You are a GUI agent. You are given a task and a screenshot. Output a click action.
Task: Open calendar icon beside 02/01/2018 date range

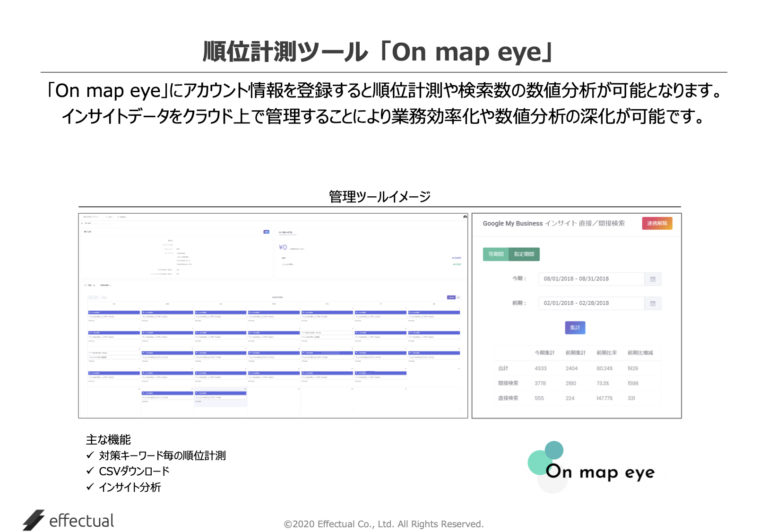pos(652,303)
